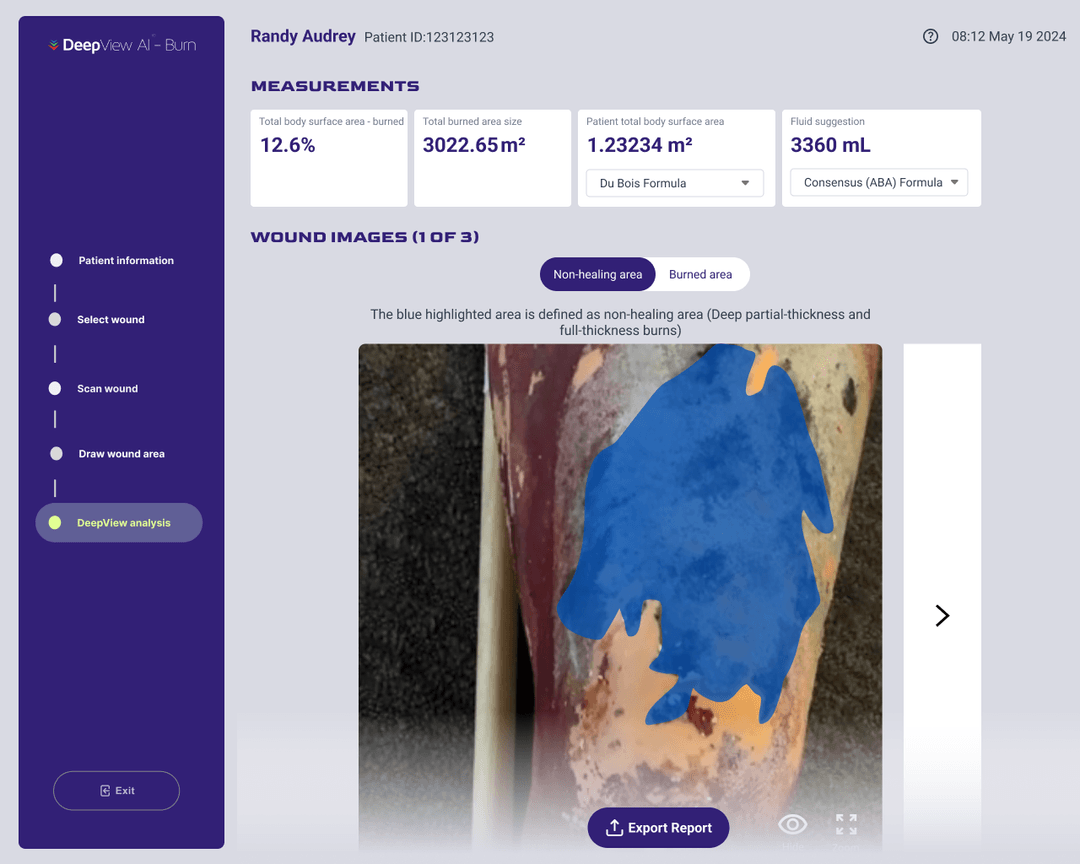
Task: Open the Scan wound step
Action: pyautogui.click(x=107, y=389)
